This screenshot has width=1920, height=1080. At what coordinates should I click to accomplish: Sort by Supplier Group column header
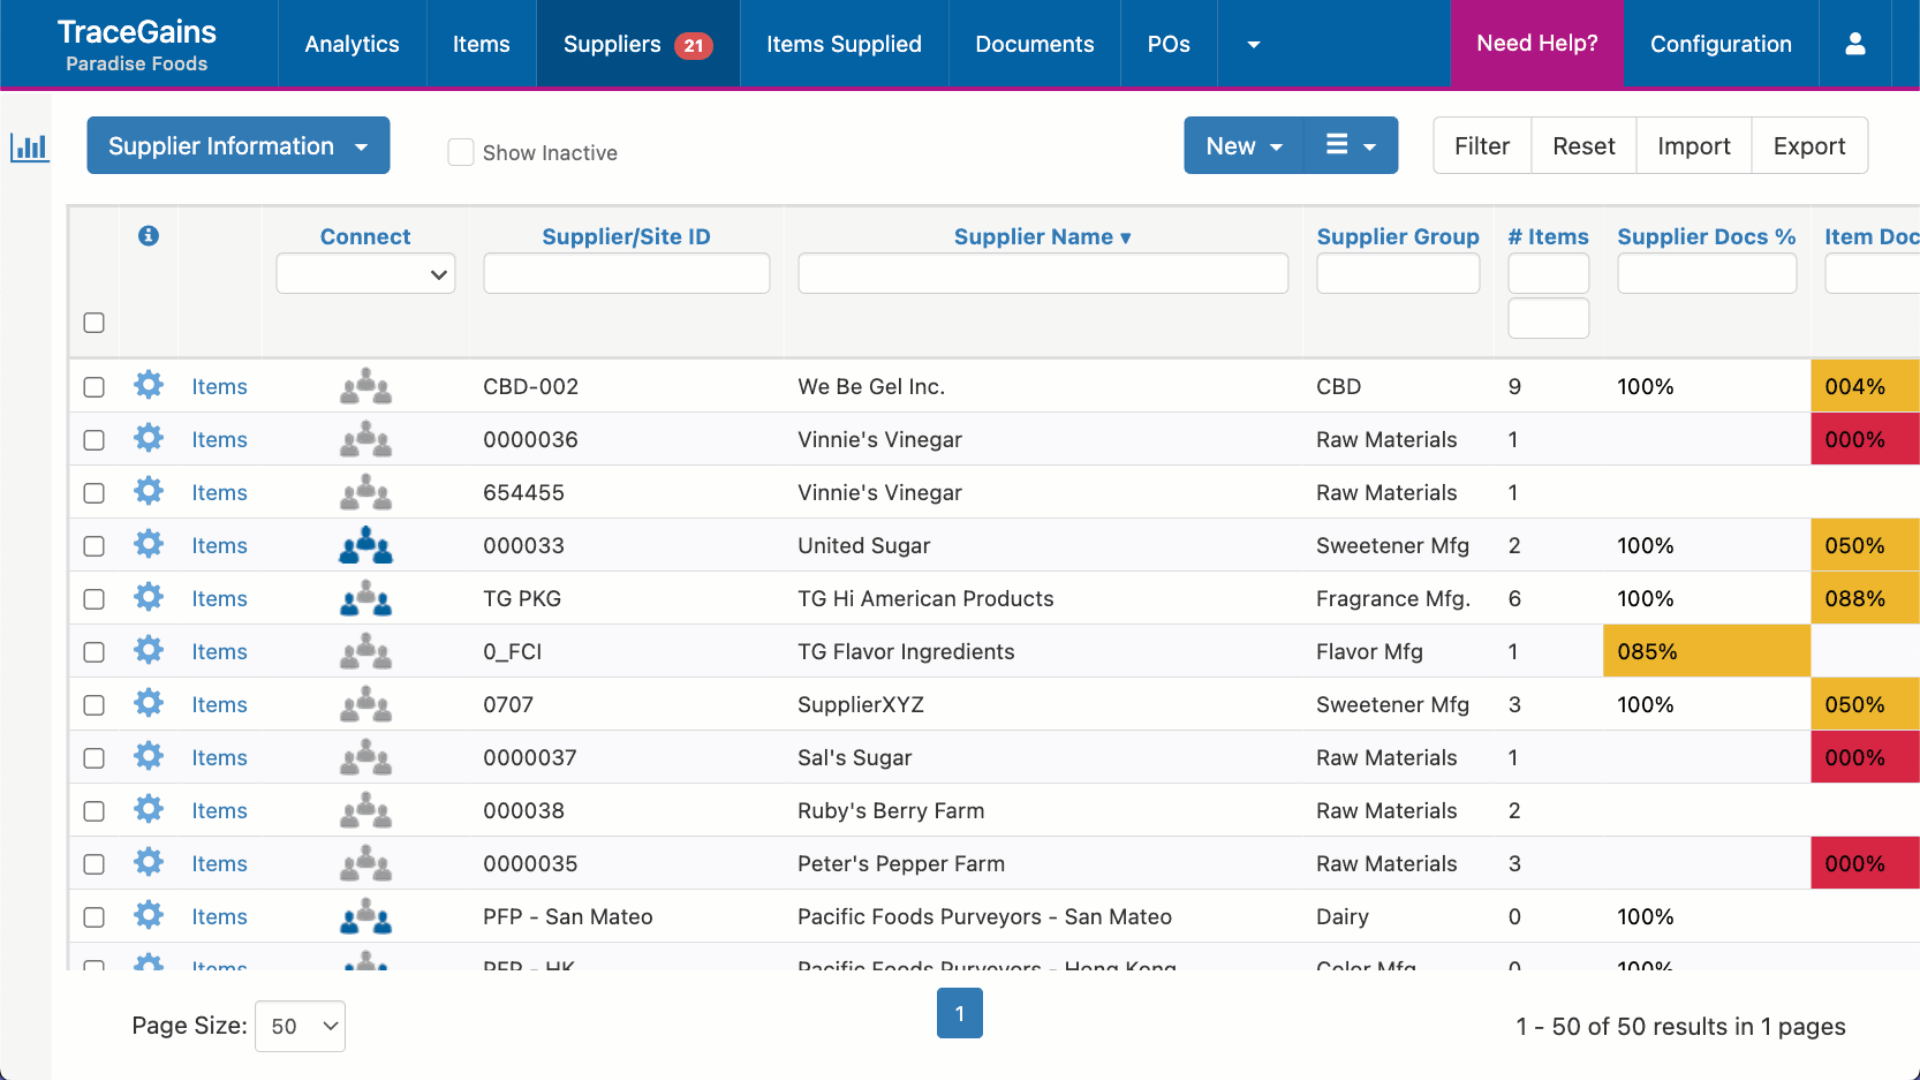coord(1397,237)
